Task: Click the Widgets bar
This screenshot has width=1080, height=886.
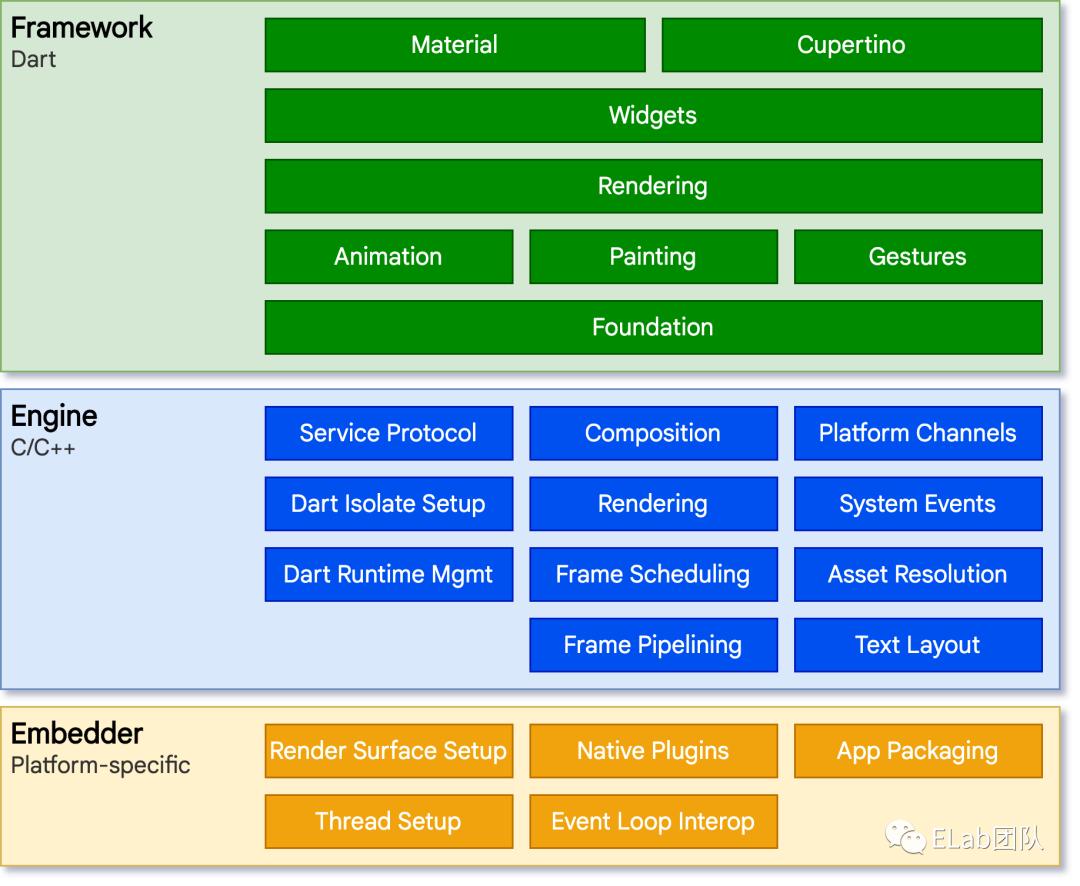Action: pyautogui.click(x=653, y=115)
